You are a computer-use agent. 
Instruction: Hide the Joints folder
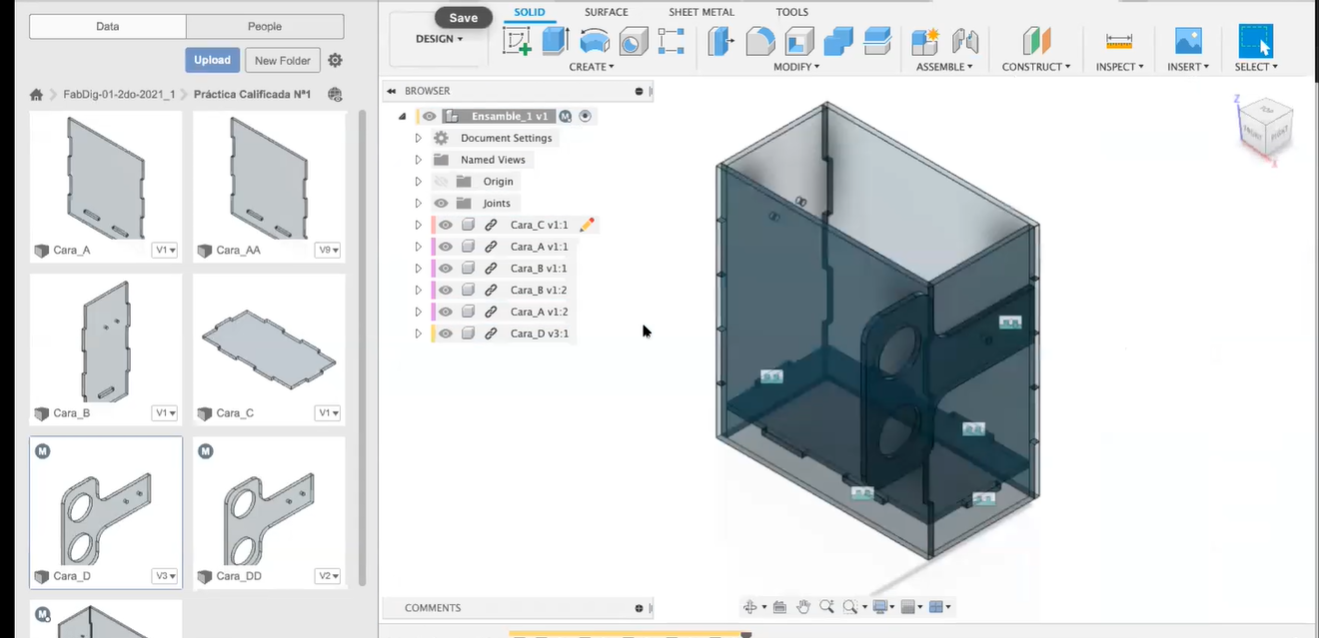pyautogui.click(x=441, y=203)
